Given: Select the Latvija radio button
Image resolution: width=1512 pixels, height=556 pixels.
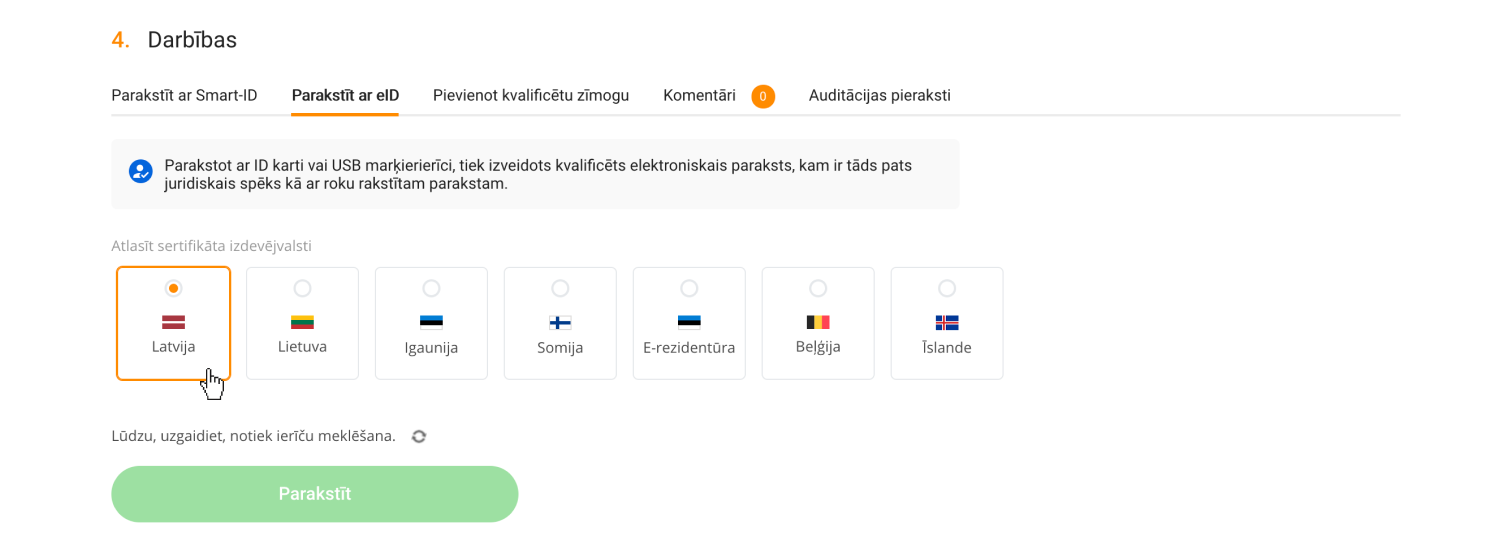Looking at the screenshot, I should (x=173, y=288).
